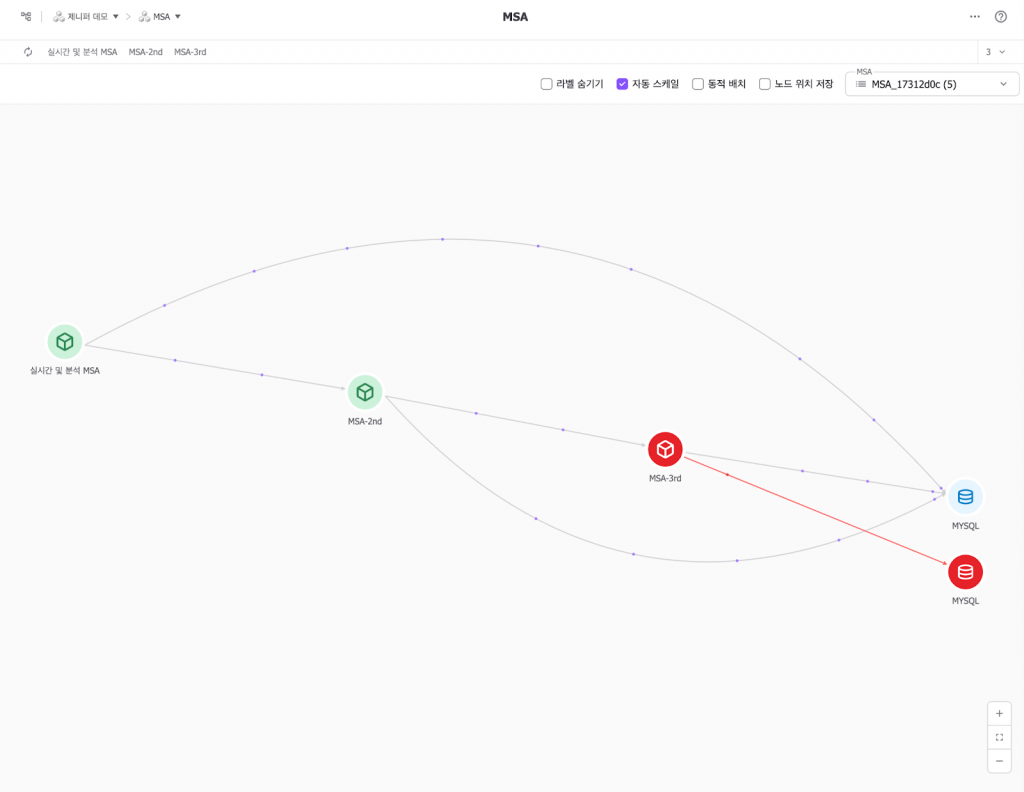
Task: Enable the 라벨 숨기기 checkbox
Action: (547, 84)
